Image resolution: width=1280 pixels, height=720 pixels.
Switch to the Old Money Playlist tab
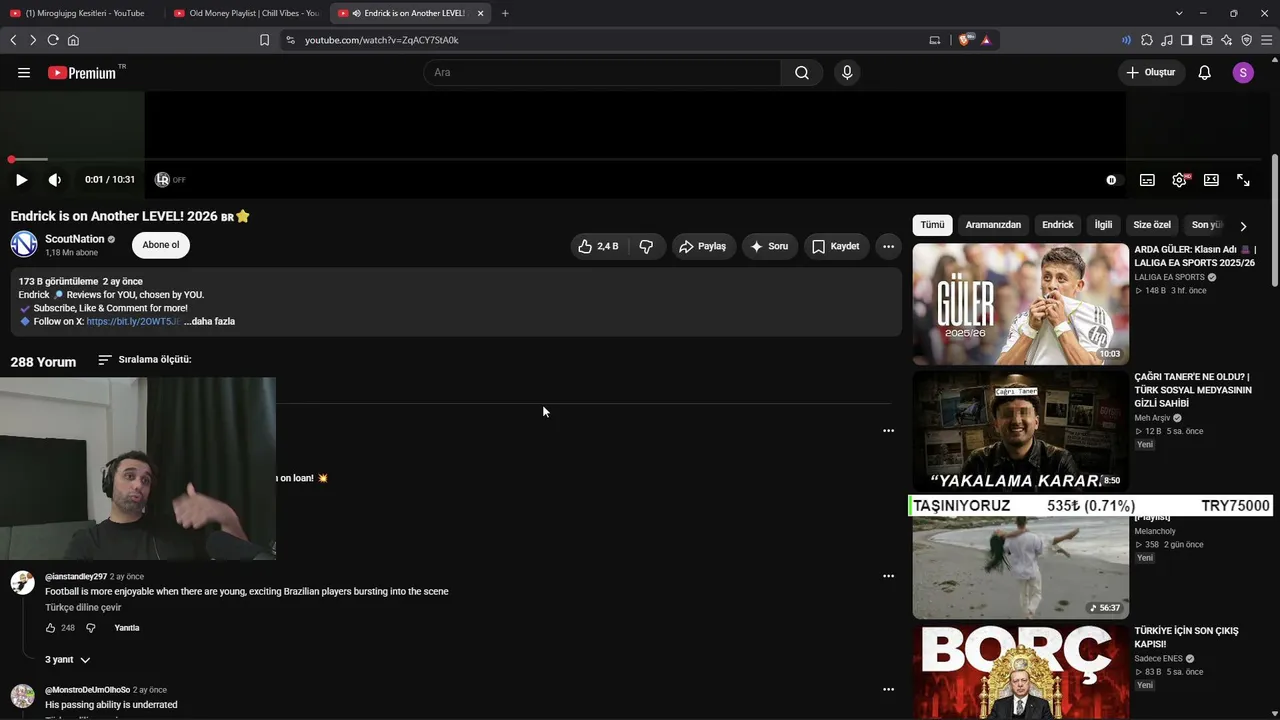click(245, 13)
